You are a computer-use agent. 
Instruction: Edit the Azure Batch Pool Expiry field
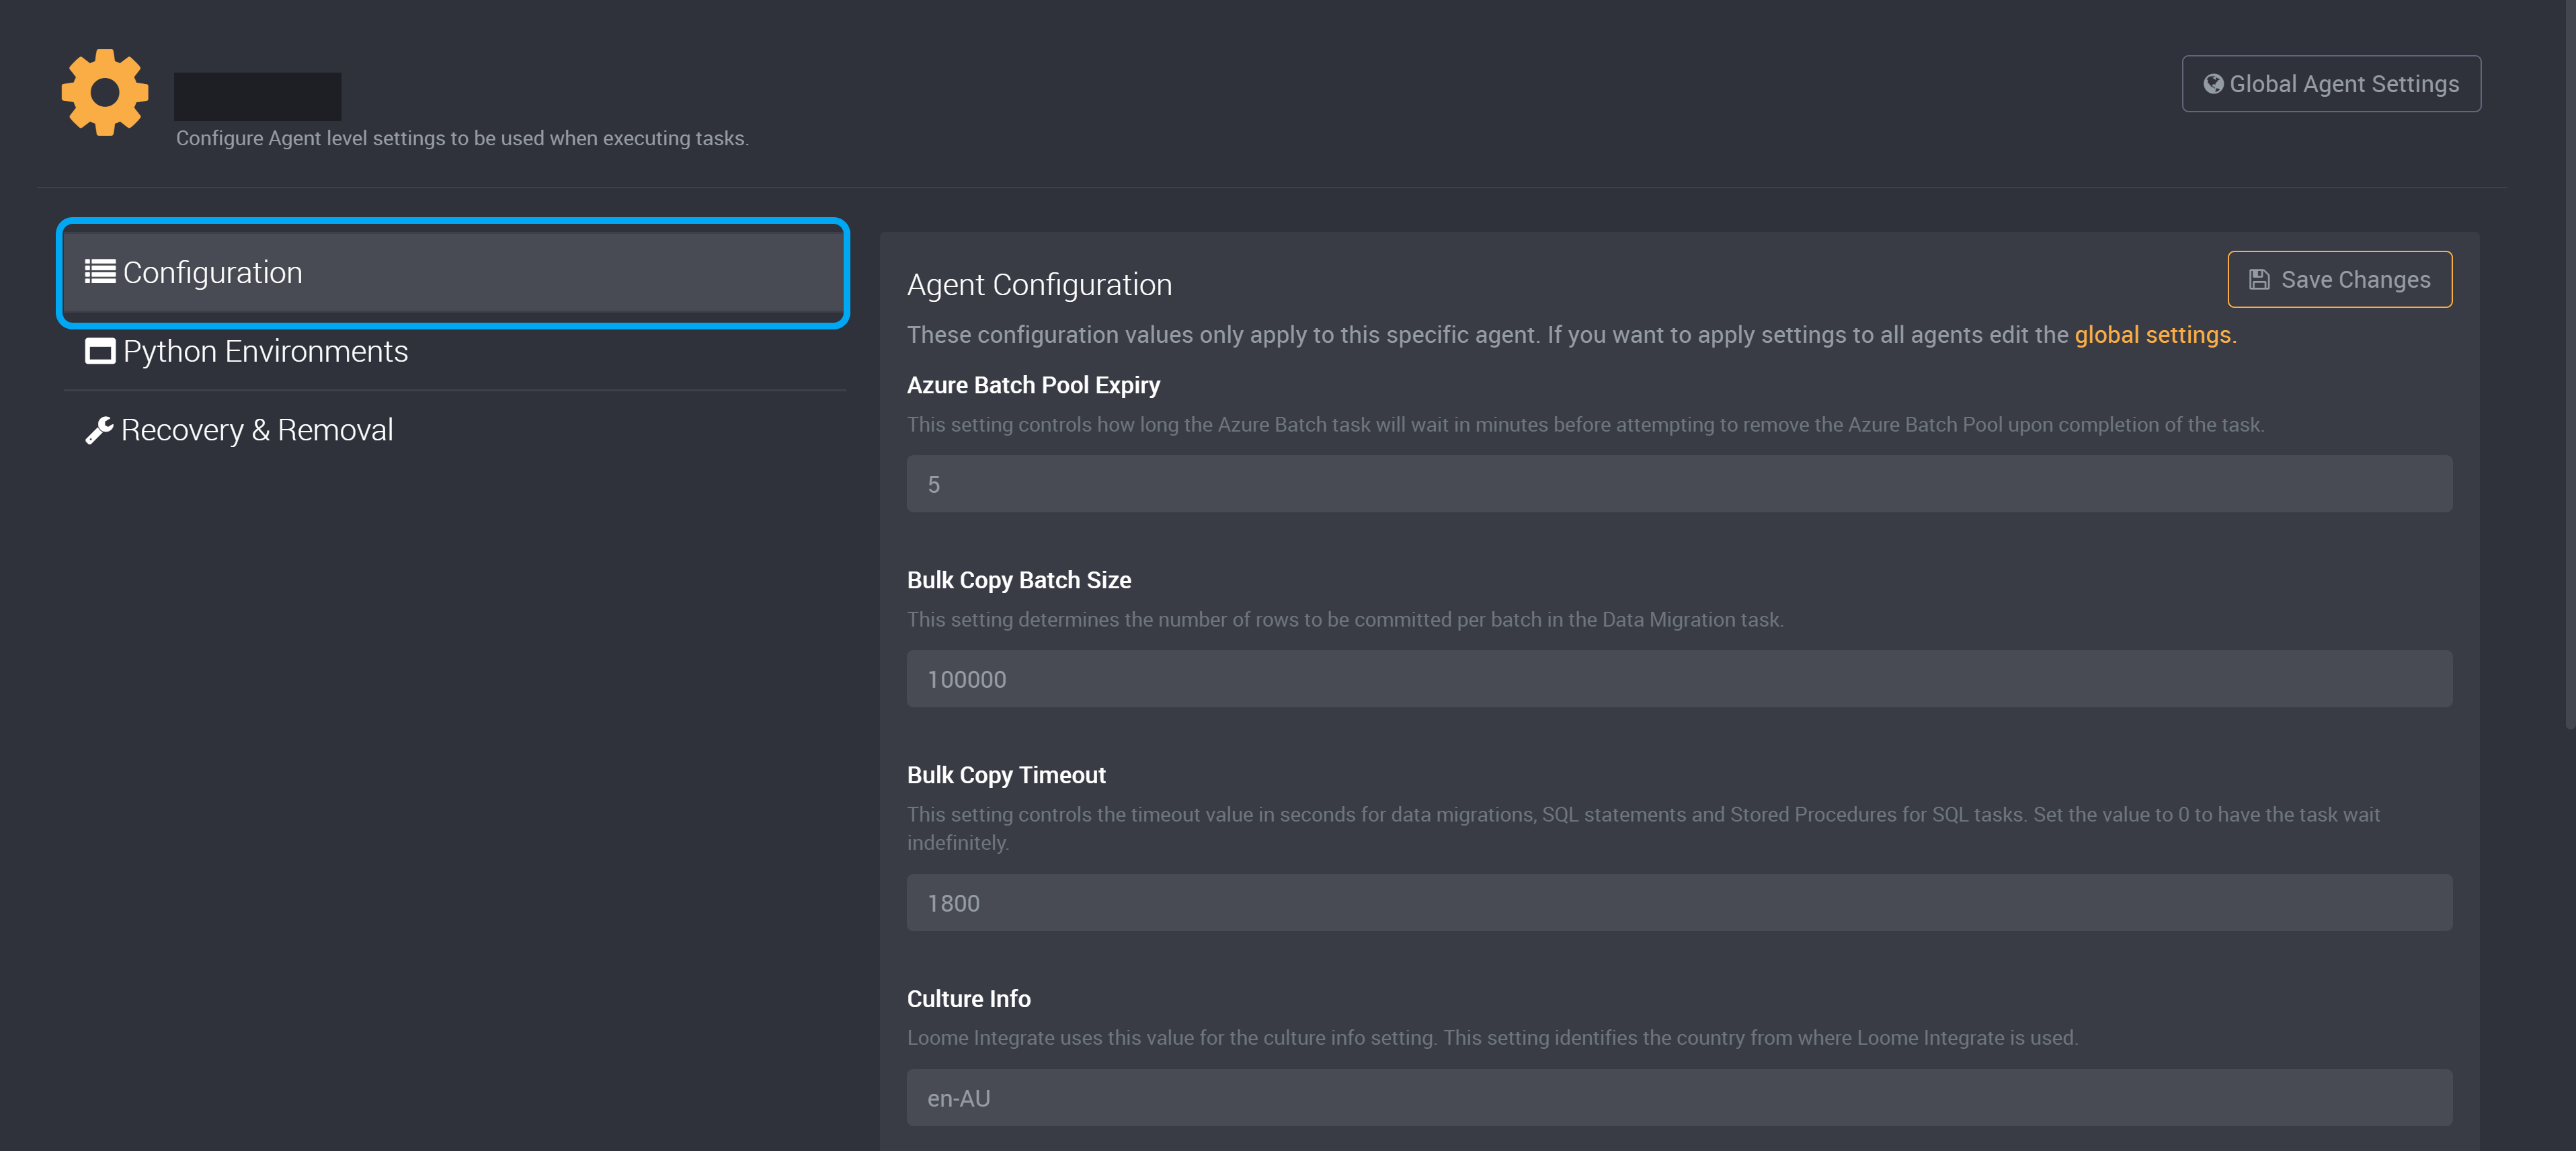[x=1679, y=484]
